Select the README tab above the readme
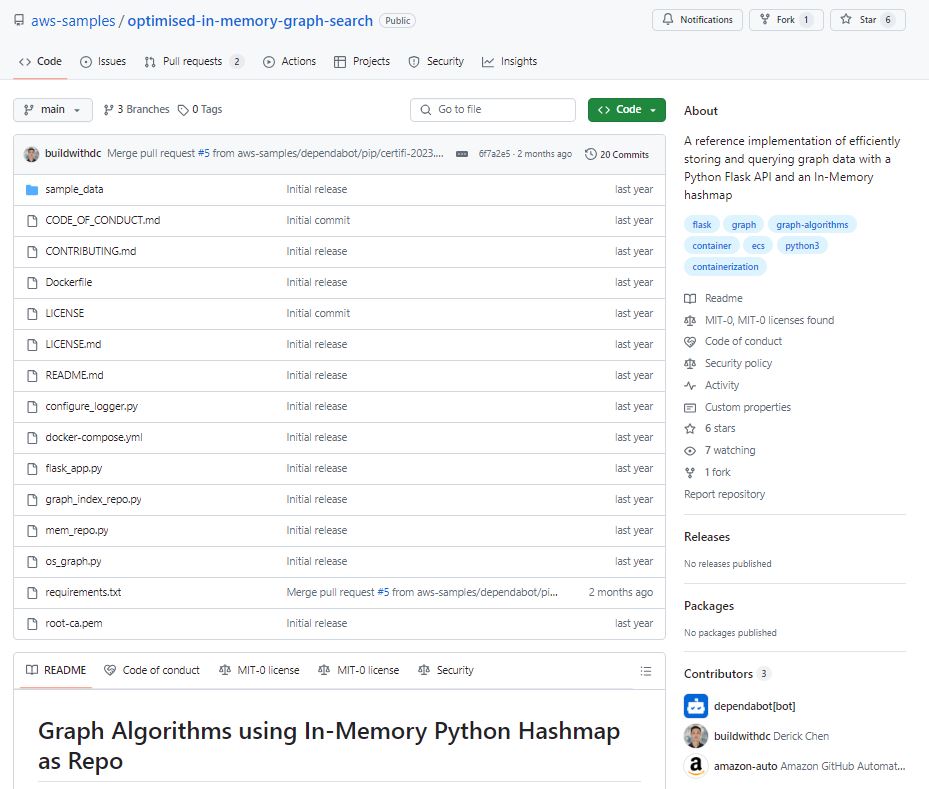The image size is (929, 789). coord(56,671)
